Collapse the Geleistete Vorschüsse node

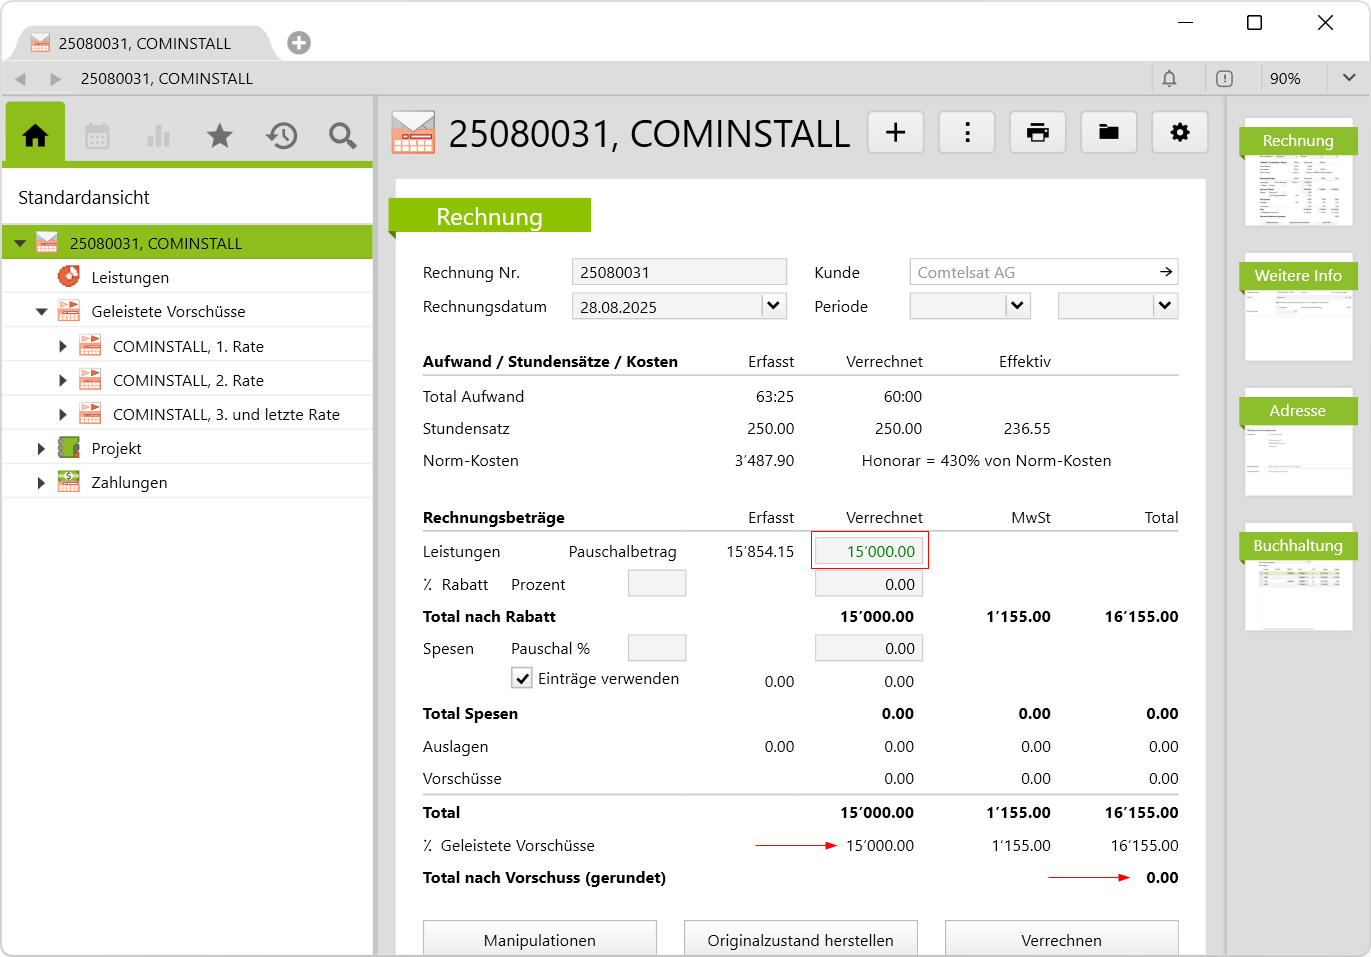click(x=41, y=312)
